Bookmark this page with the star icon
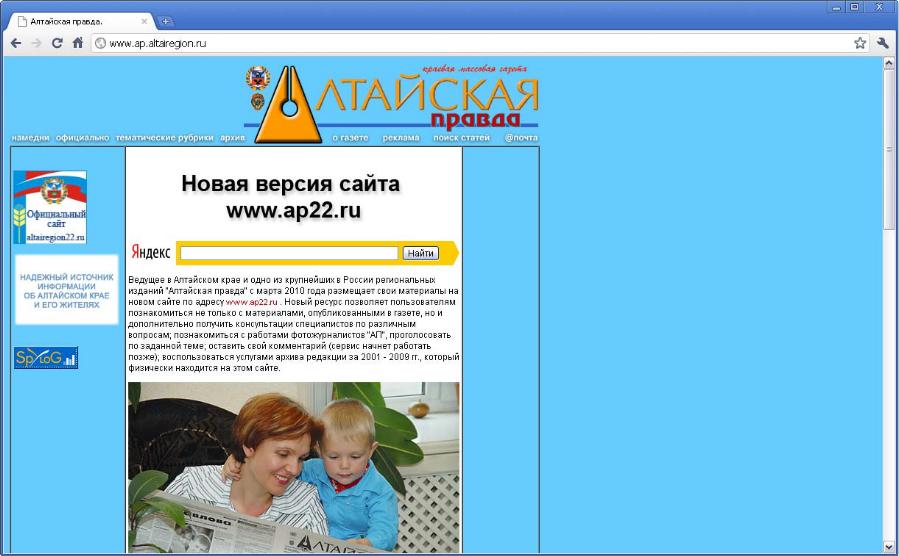 pos(860,43)
